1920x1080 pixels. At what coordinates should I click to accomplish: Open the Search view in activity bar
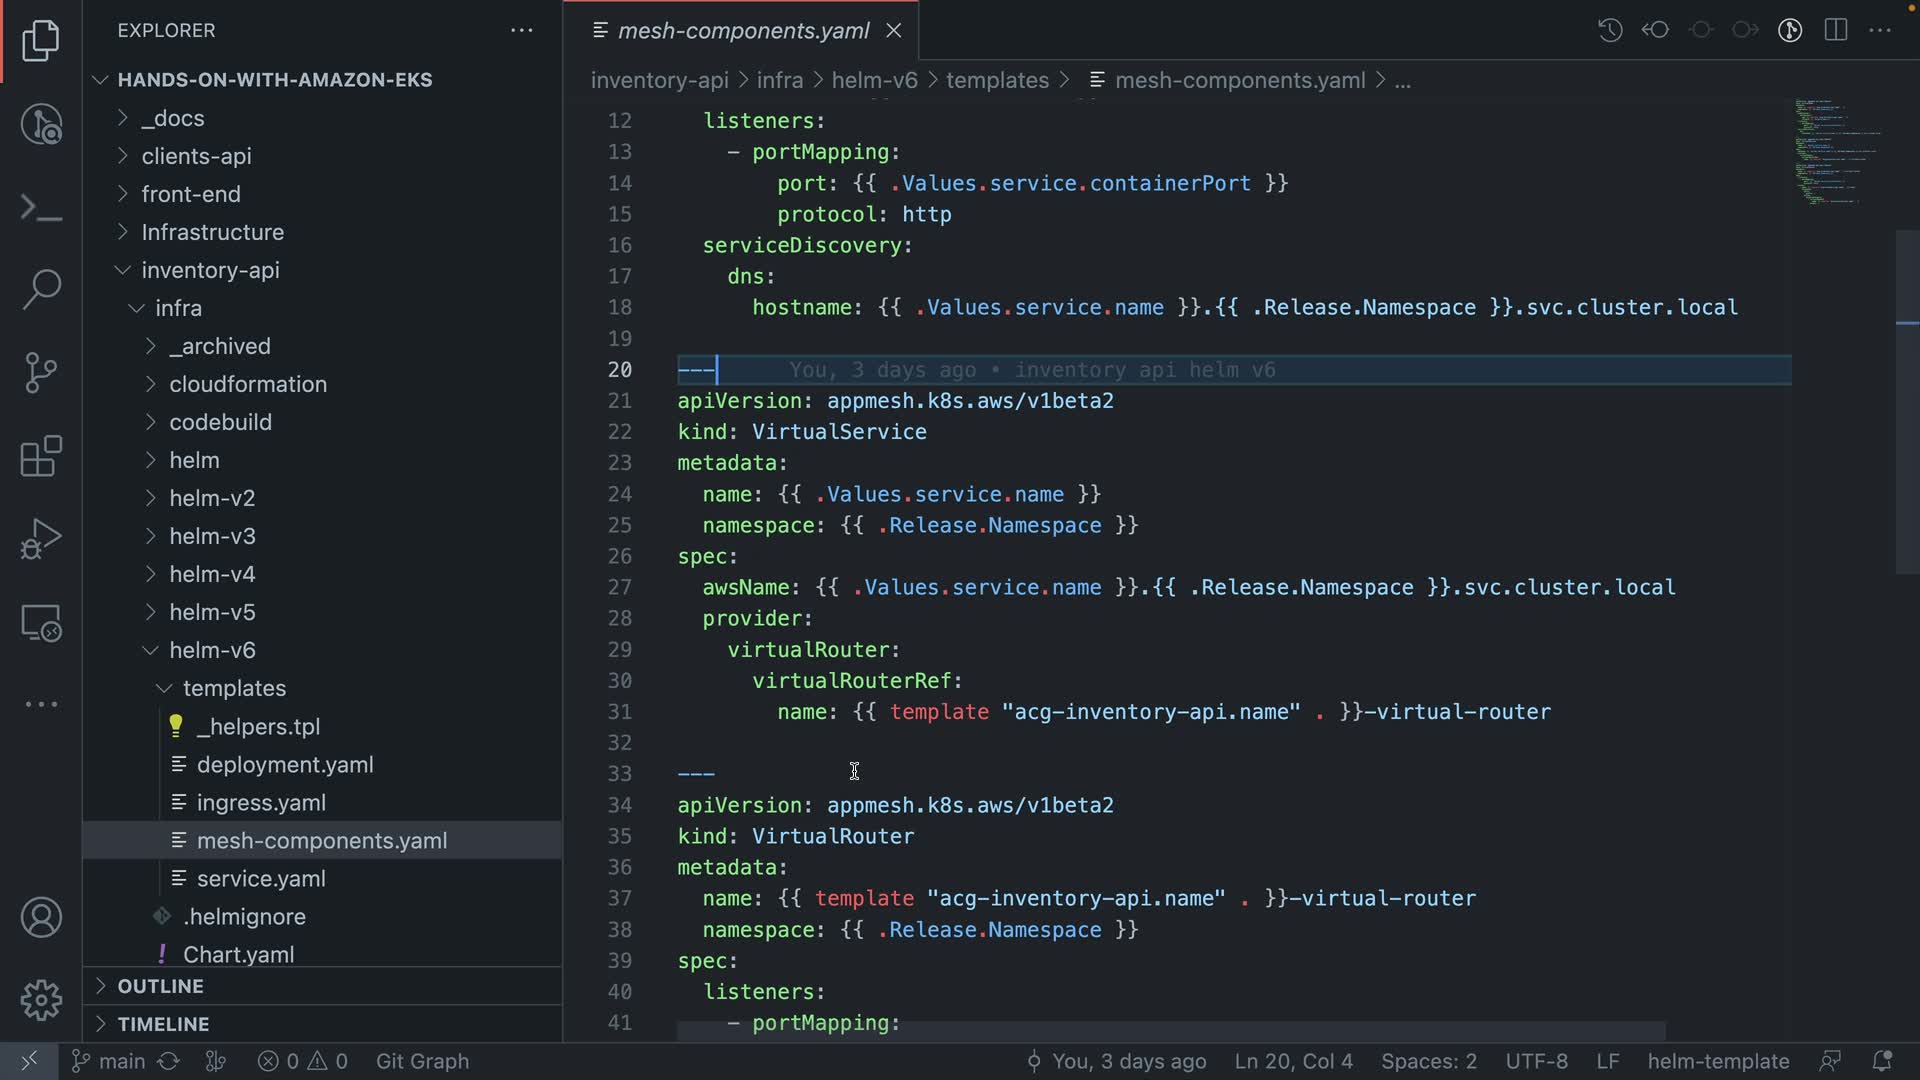pos(41,289)
